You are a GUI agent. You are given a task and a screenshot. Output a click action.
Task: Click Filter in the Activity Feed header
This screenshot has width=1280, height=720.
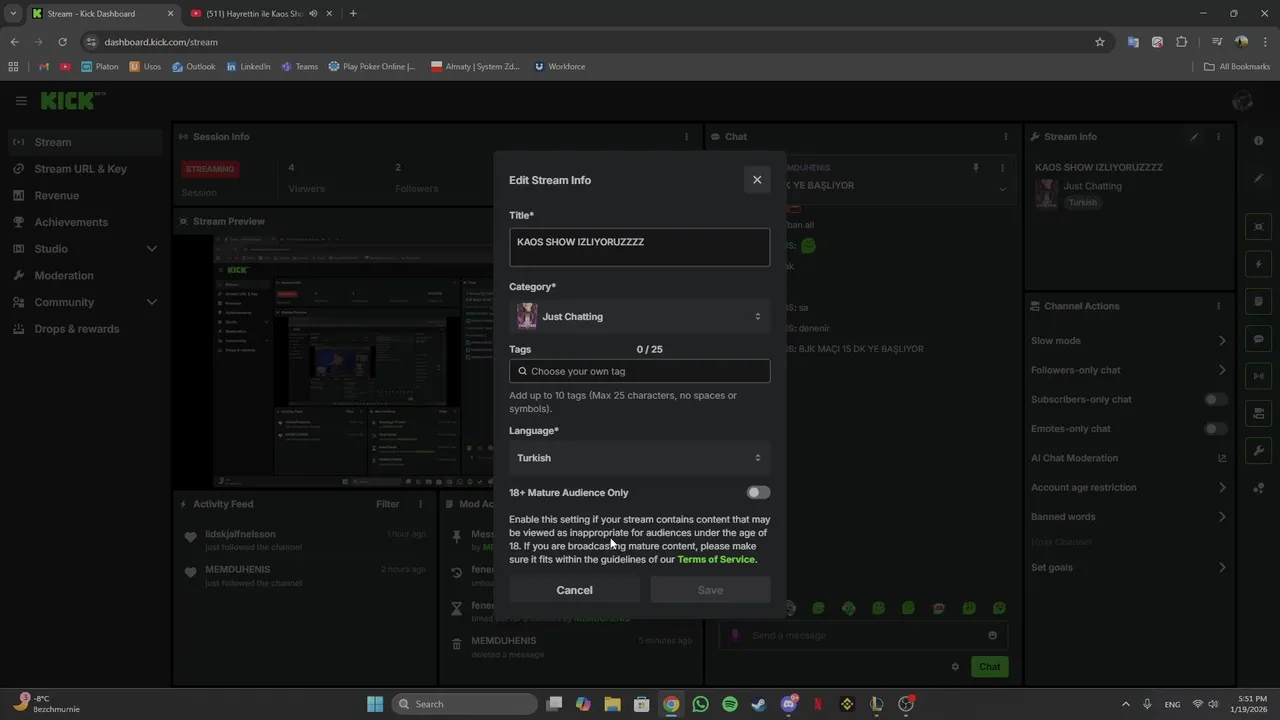387,504
